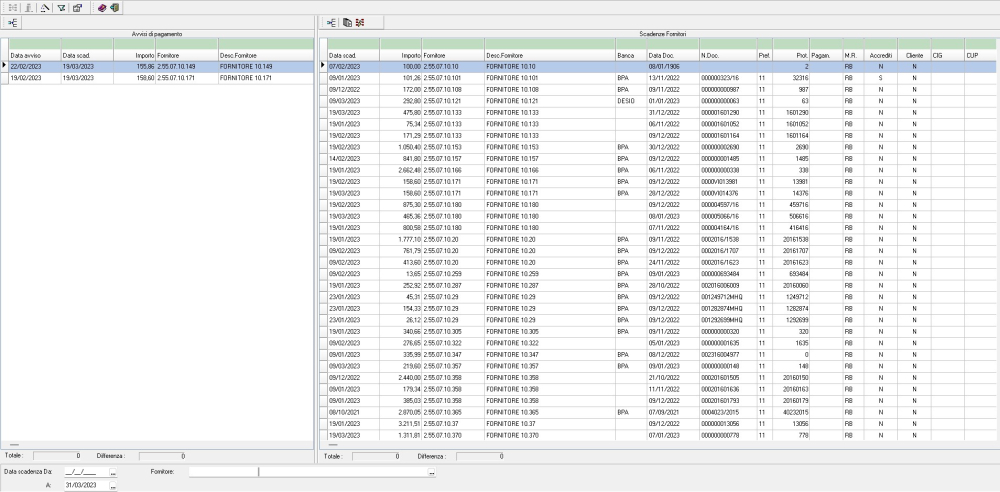
Task: Click the filter funnel toolbar icon
Action: coord(61,7)
